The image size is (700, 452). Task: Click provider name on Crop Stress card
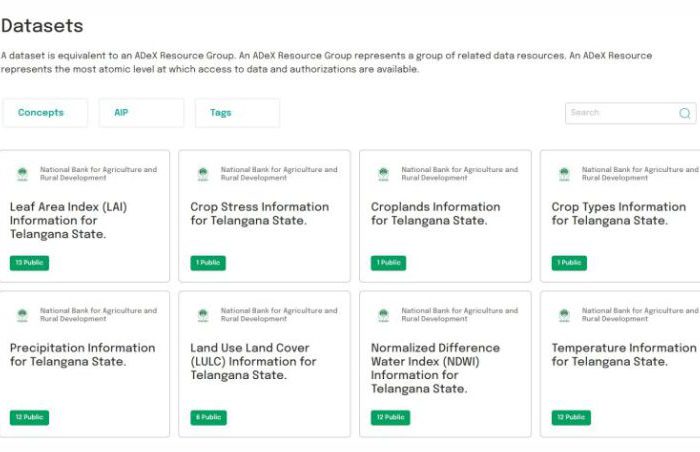click(x=279, y=173)
